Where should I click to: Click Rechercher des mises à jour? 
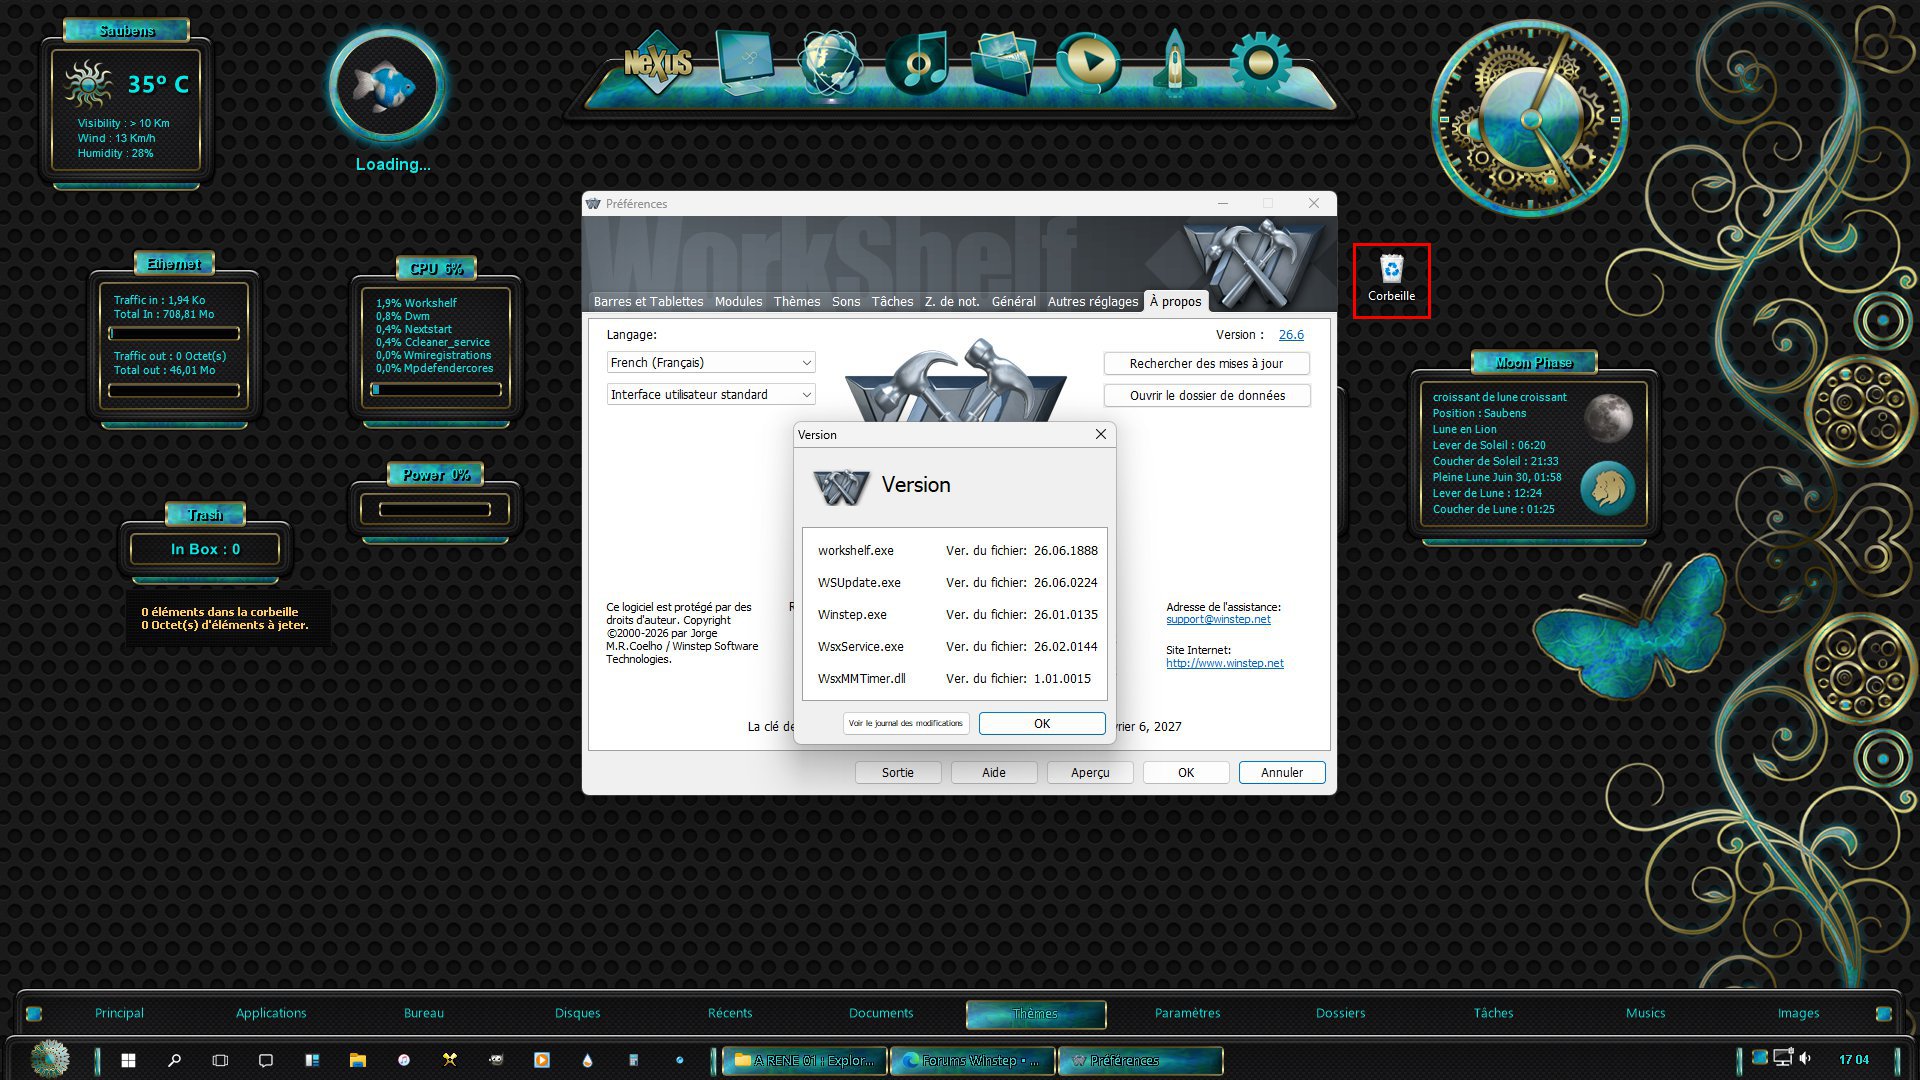click(1207, 364)
